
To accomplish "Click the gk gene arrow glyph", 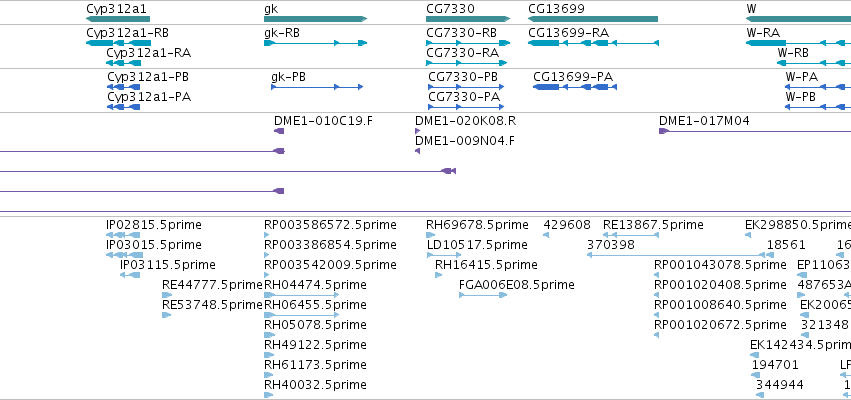I will [315, 19].
